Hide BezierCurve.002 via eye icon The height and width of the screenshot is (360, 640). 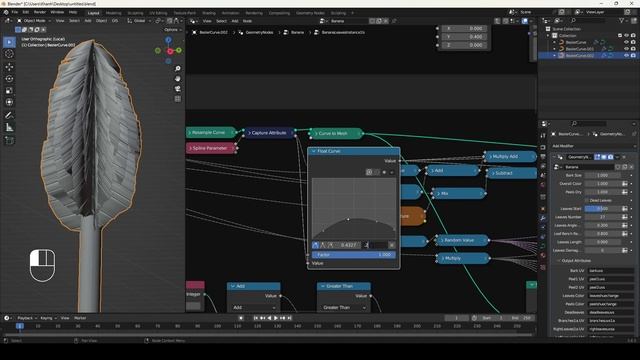(x=626, y=55)
